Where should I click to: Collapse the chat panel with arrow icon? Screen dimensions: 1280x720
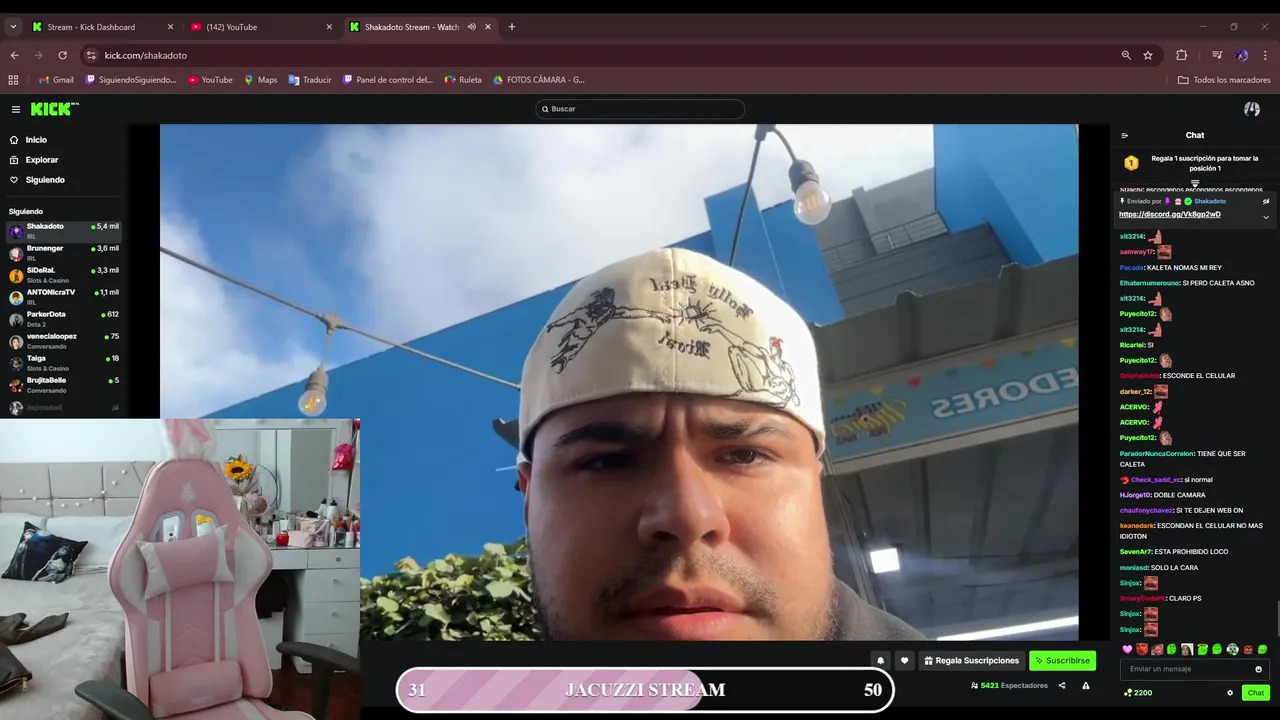pos(1125,135)
